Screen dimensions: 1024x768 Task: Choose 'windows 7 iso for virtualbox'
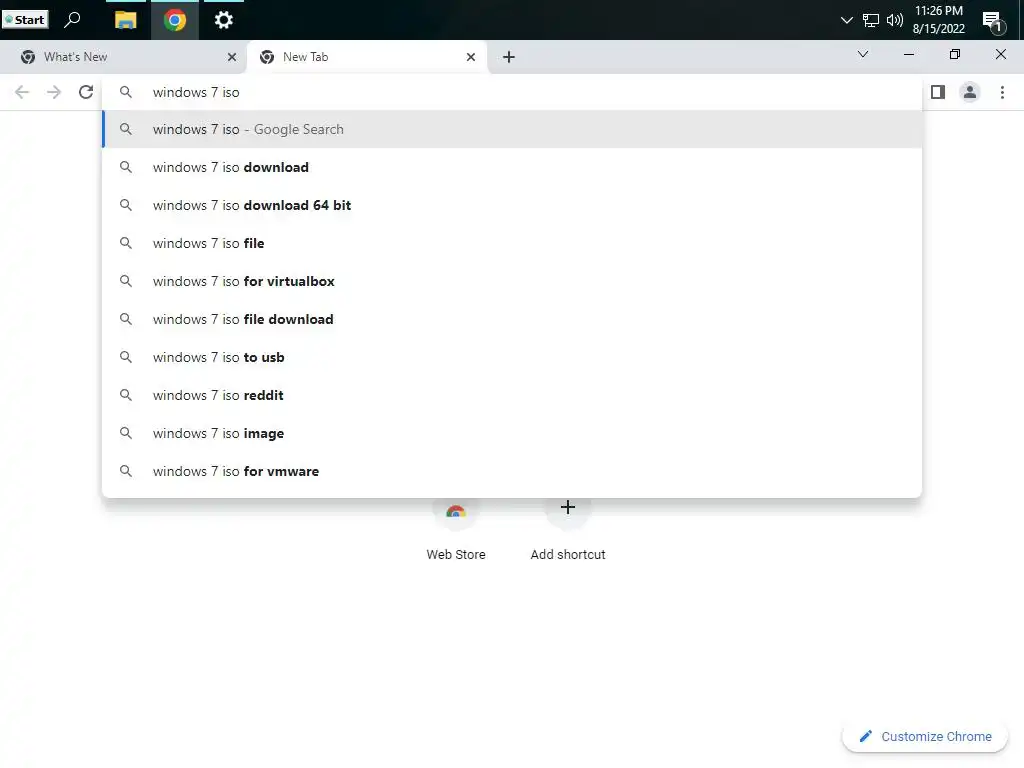tap(512, 281)
